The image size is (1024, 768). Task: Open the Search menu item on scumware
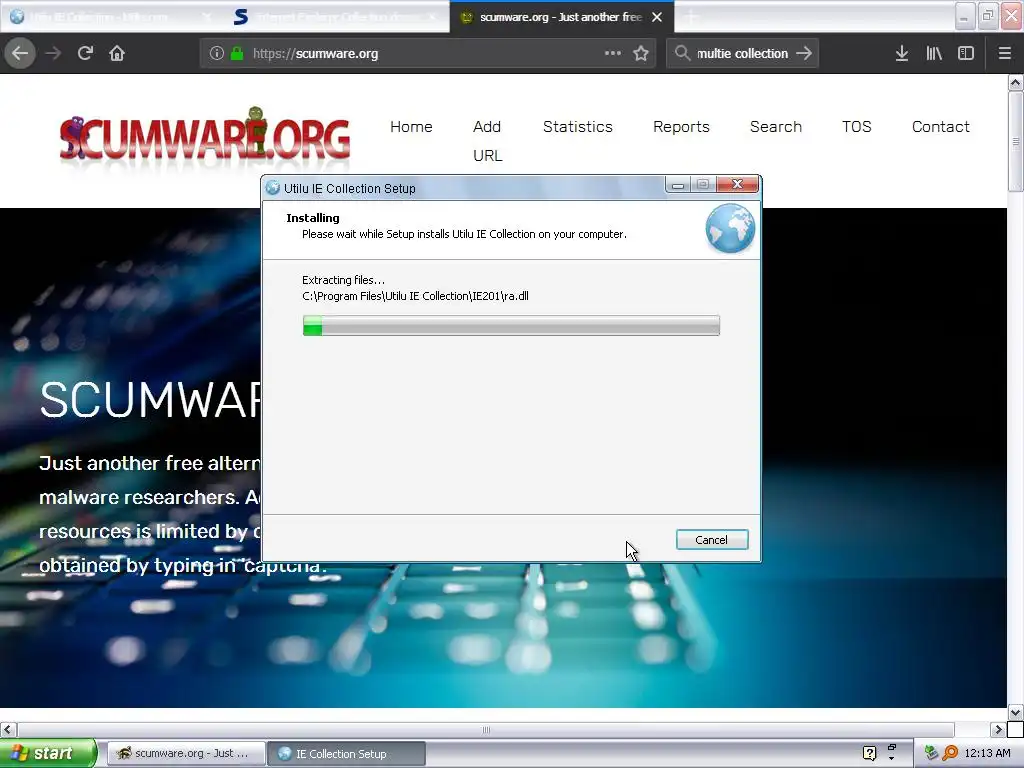(x=776, y=127)
